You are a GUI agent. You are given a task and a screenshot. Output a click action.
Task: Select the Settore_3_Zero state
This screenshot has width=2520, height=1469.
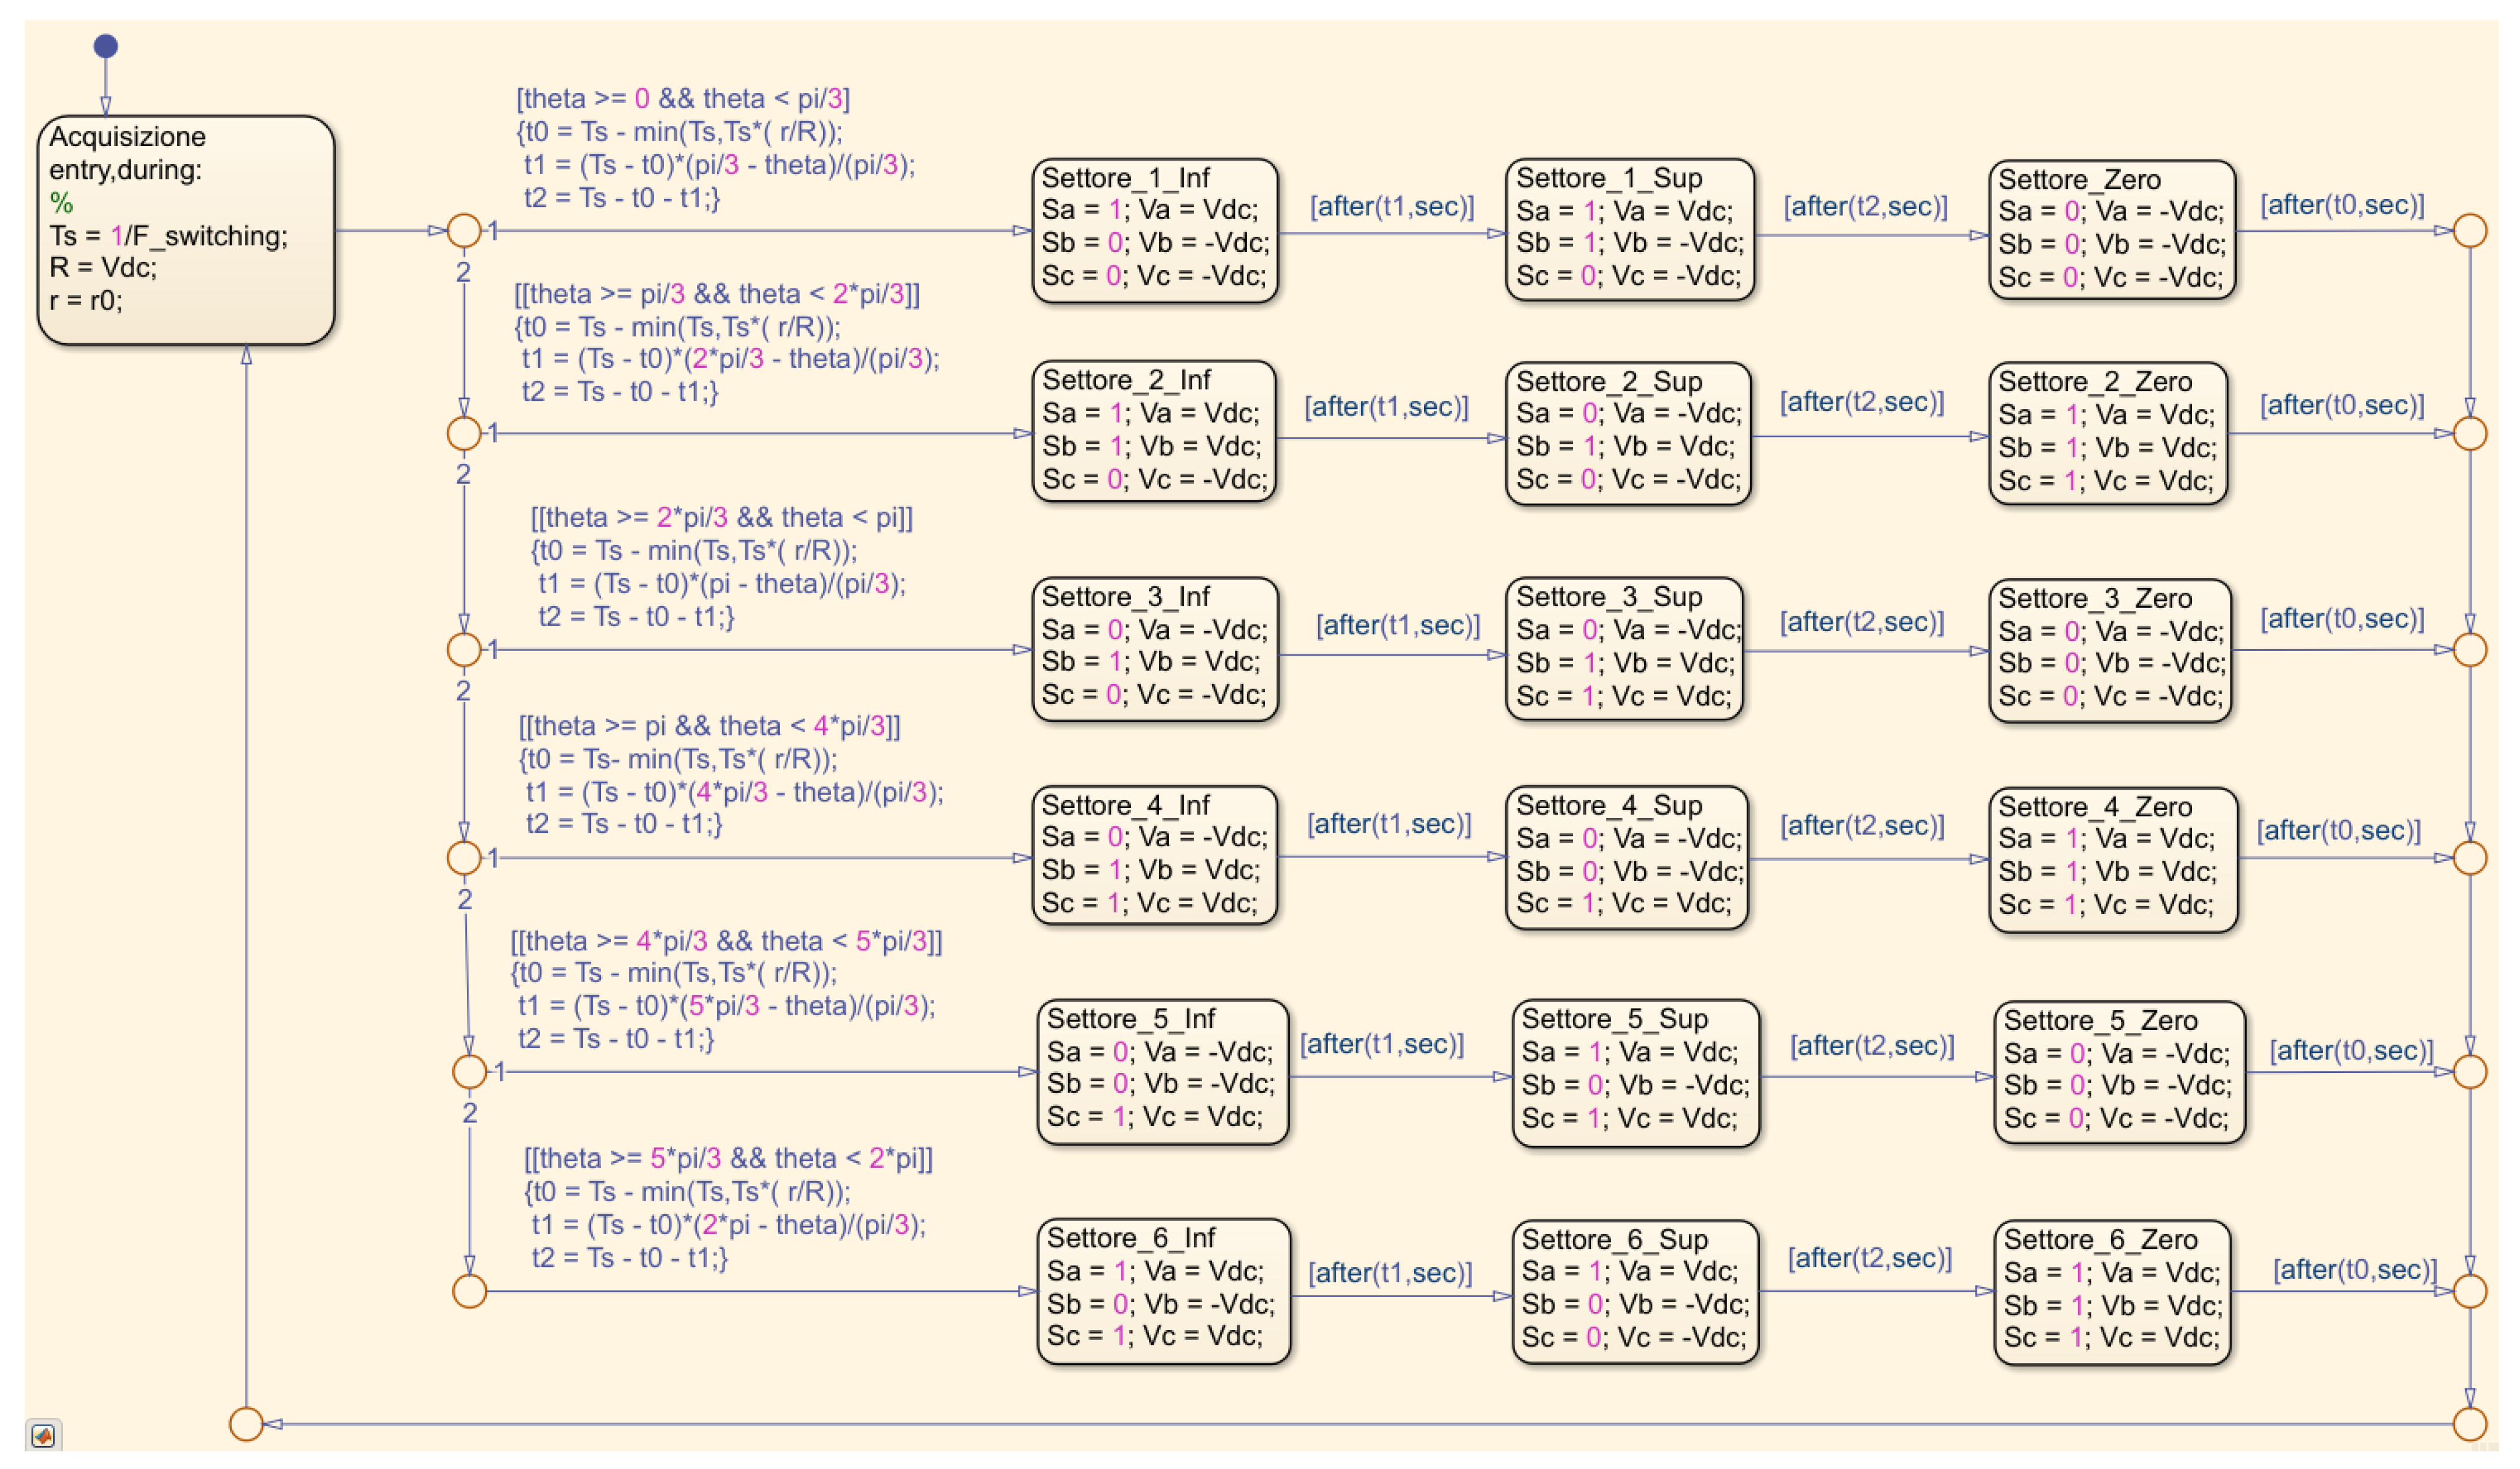coord(2110,650)
